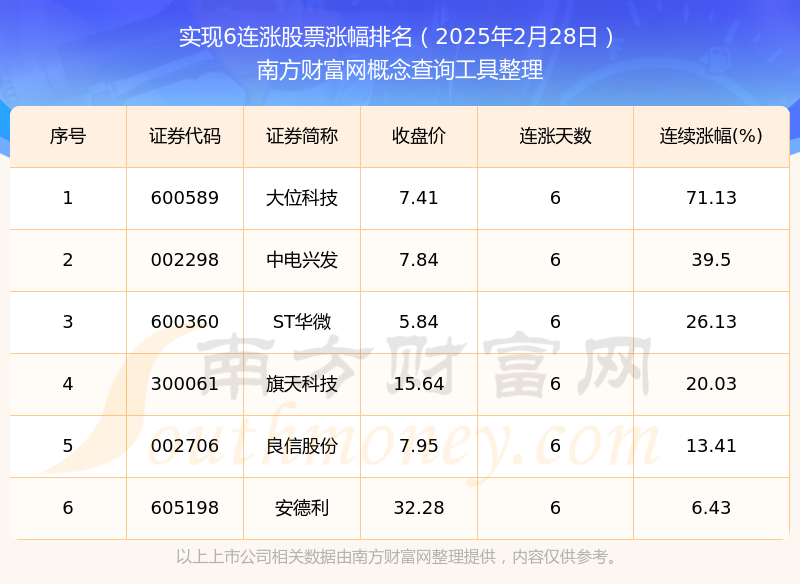Click stock name 良信股份
This screenshot has height=584, width=800.
302,446
